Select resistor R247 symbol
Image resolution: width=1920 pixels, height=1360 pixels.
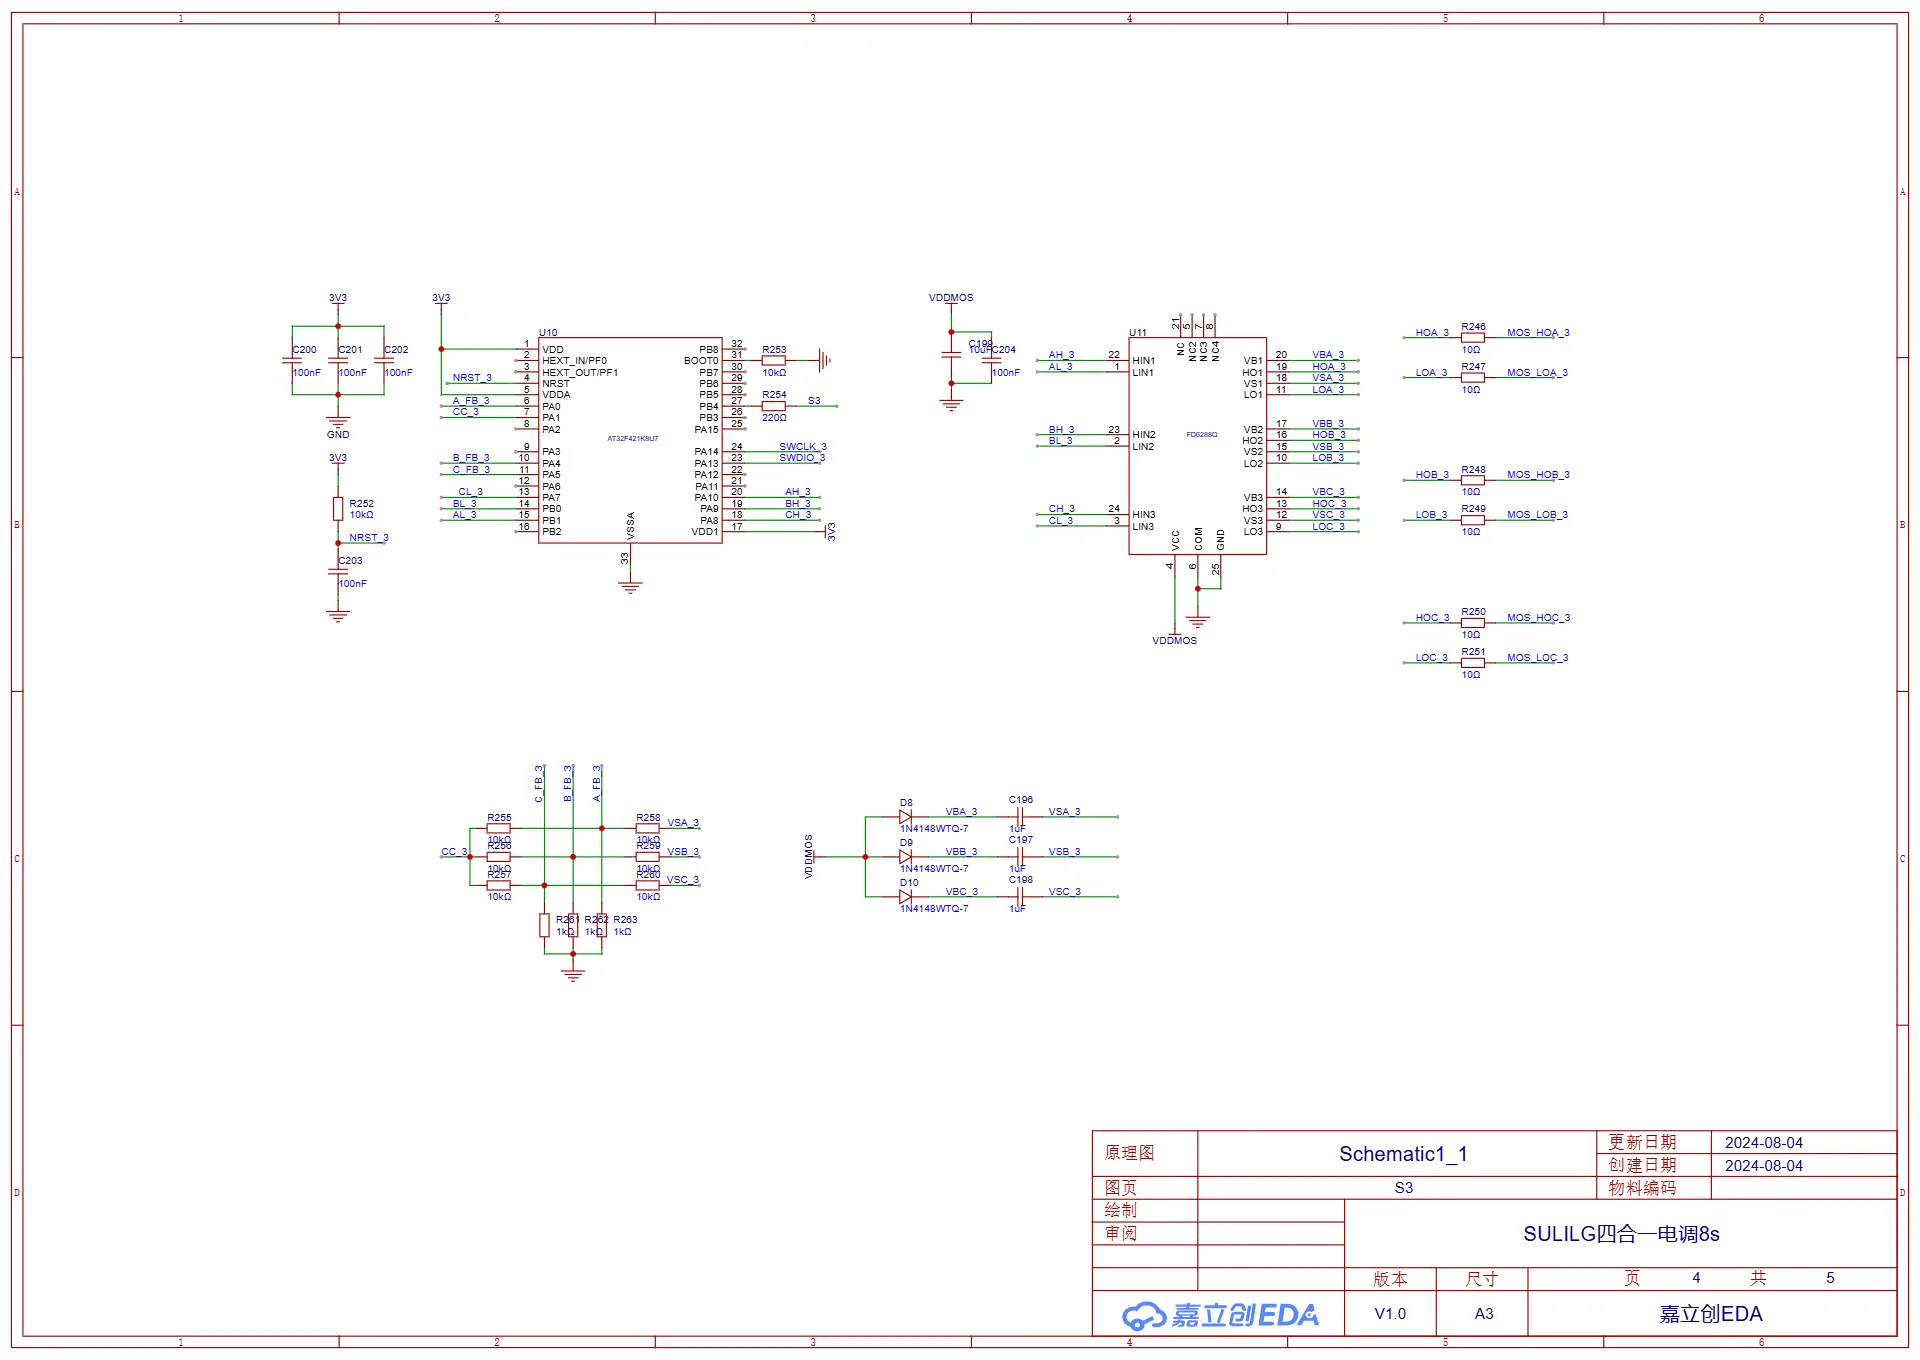pos(1472,378)
